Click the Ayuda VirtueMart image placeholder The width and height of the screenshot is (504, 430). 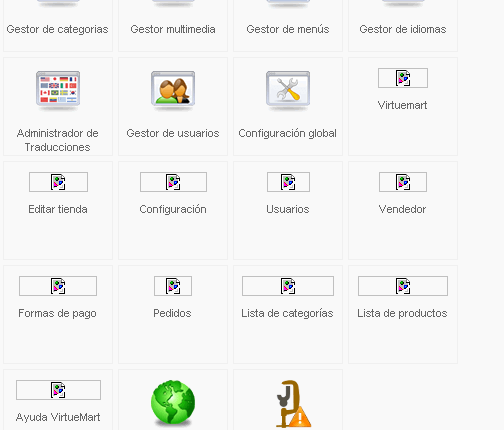(58, 390)
